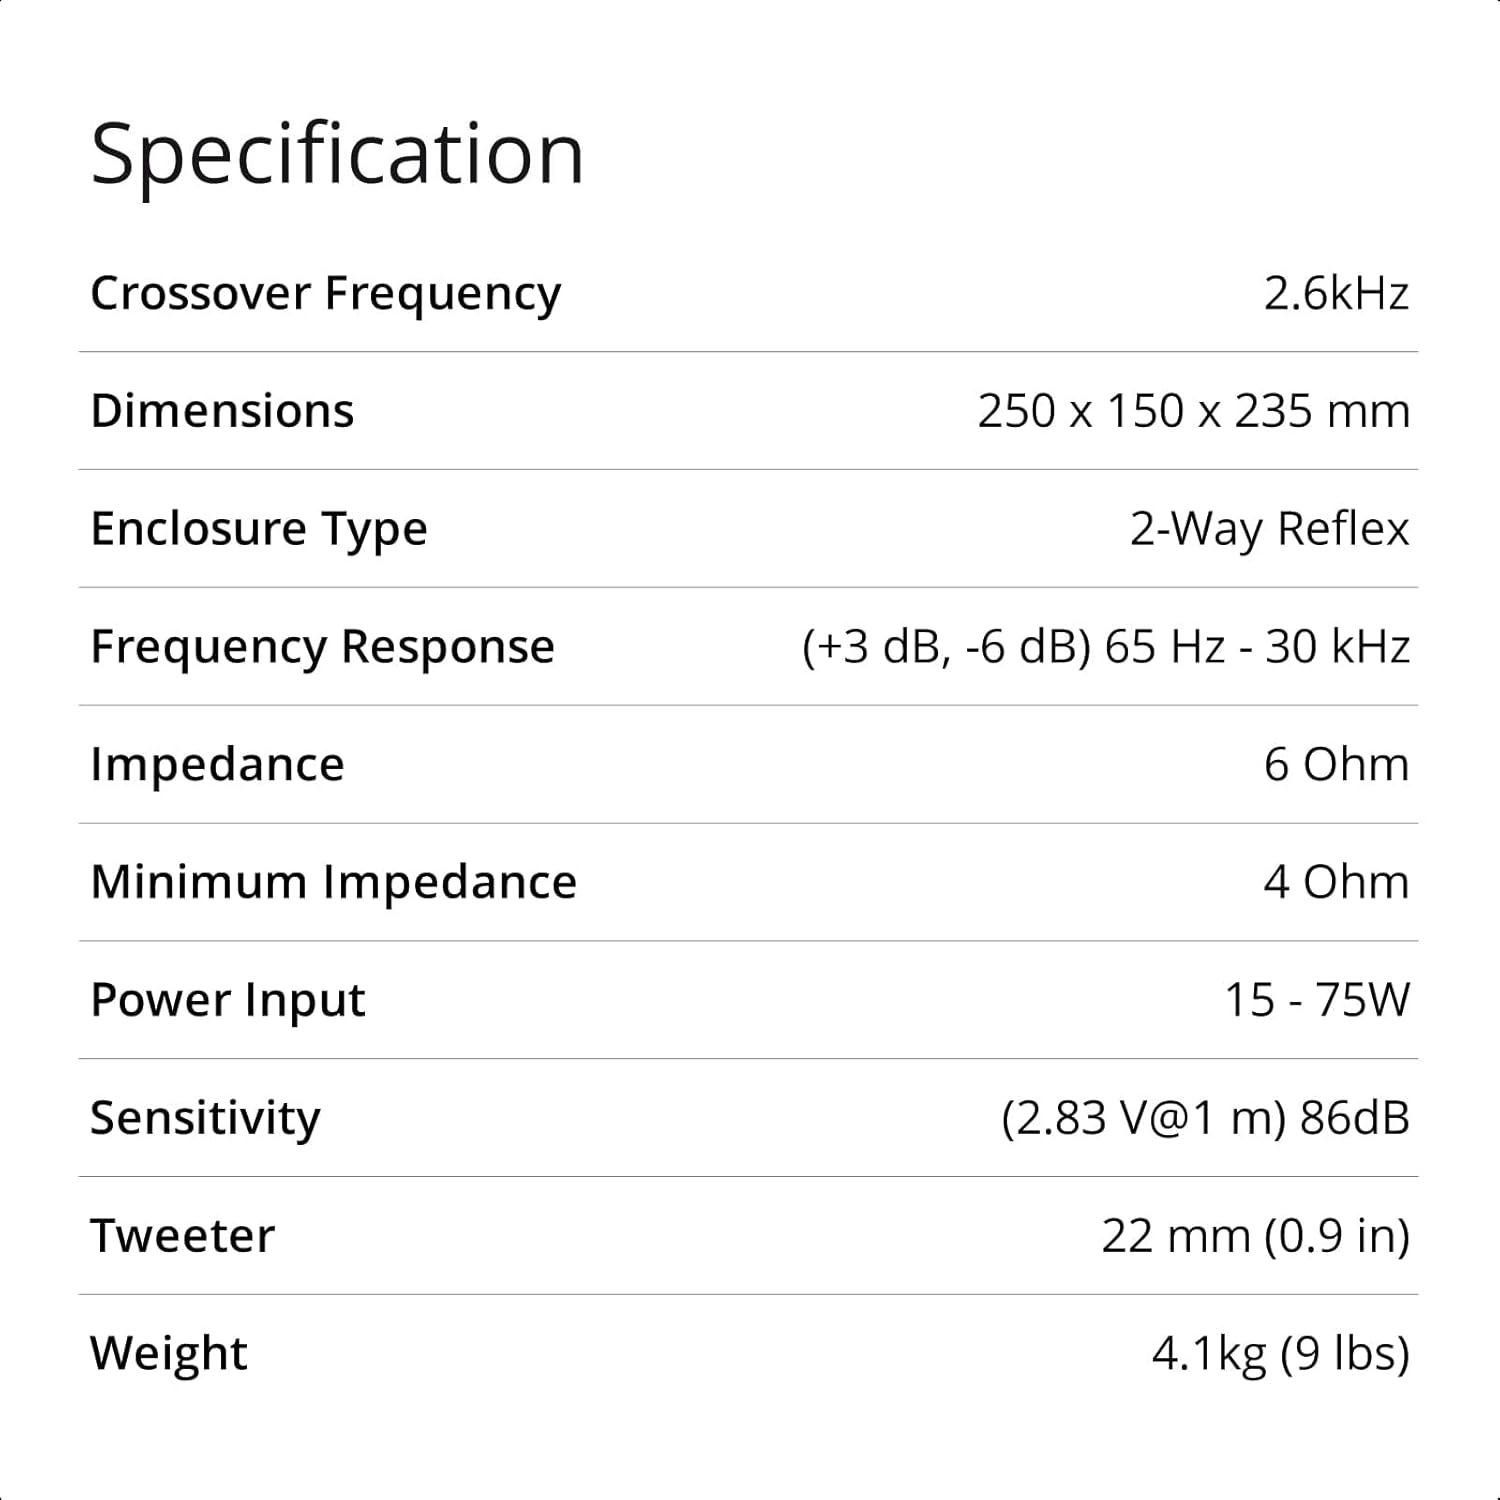This screenshot has width=1500, height=1500.
Task: Select the 4.1kg (9 lbs) weight value
Action: coord(1280,1354)
